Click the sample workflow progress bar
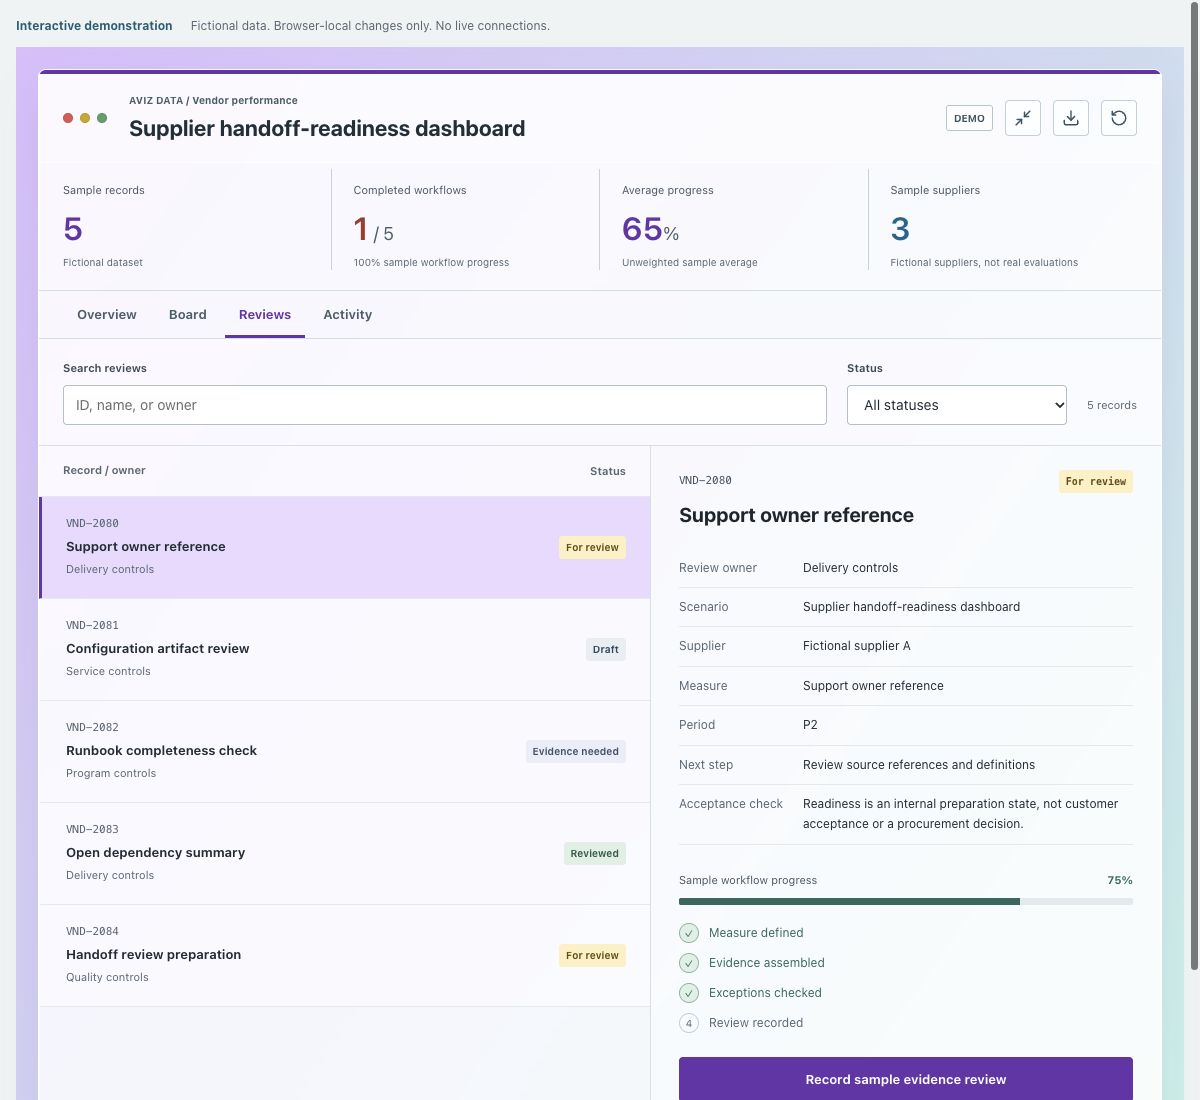This screenshot has width=1200, height=1100. (906, 901)
